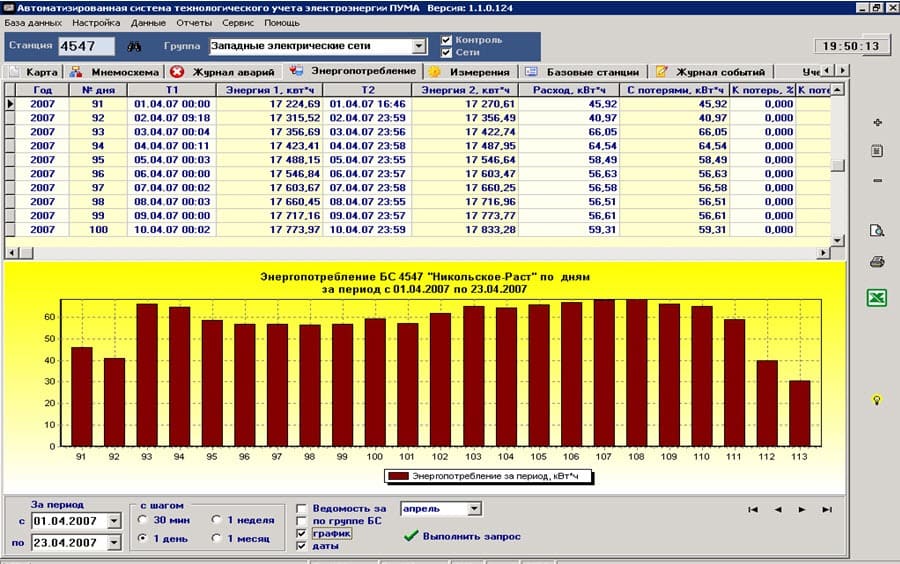Toggle the Контроль checkbox
Screen dimensions: 900x564
[x=447, y=40]
